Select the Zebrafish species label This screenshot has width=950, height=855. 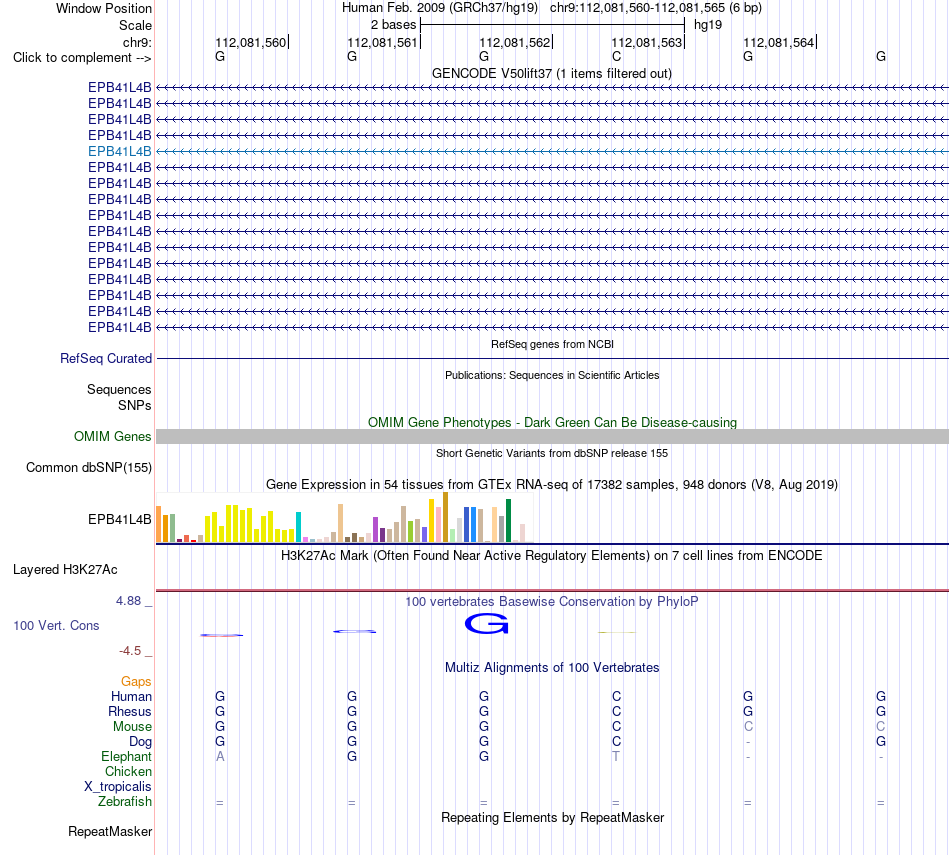tap(125, 801)
